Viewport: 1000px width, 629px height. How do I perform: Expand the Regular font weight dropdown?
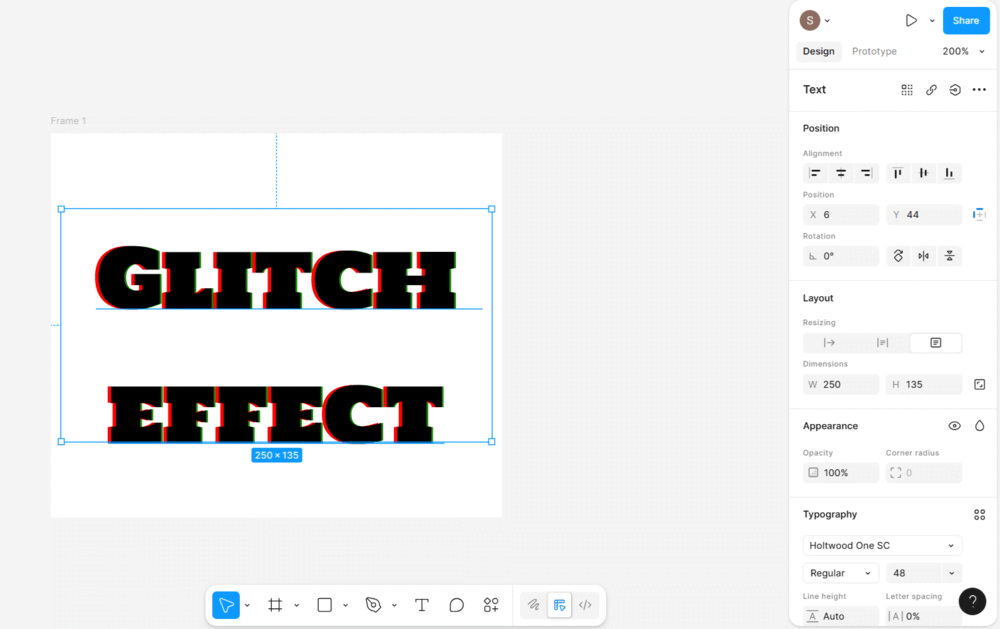840,573
